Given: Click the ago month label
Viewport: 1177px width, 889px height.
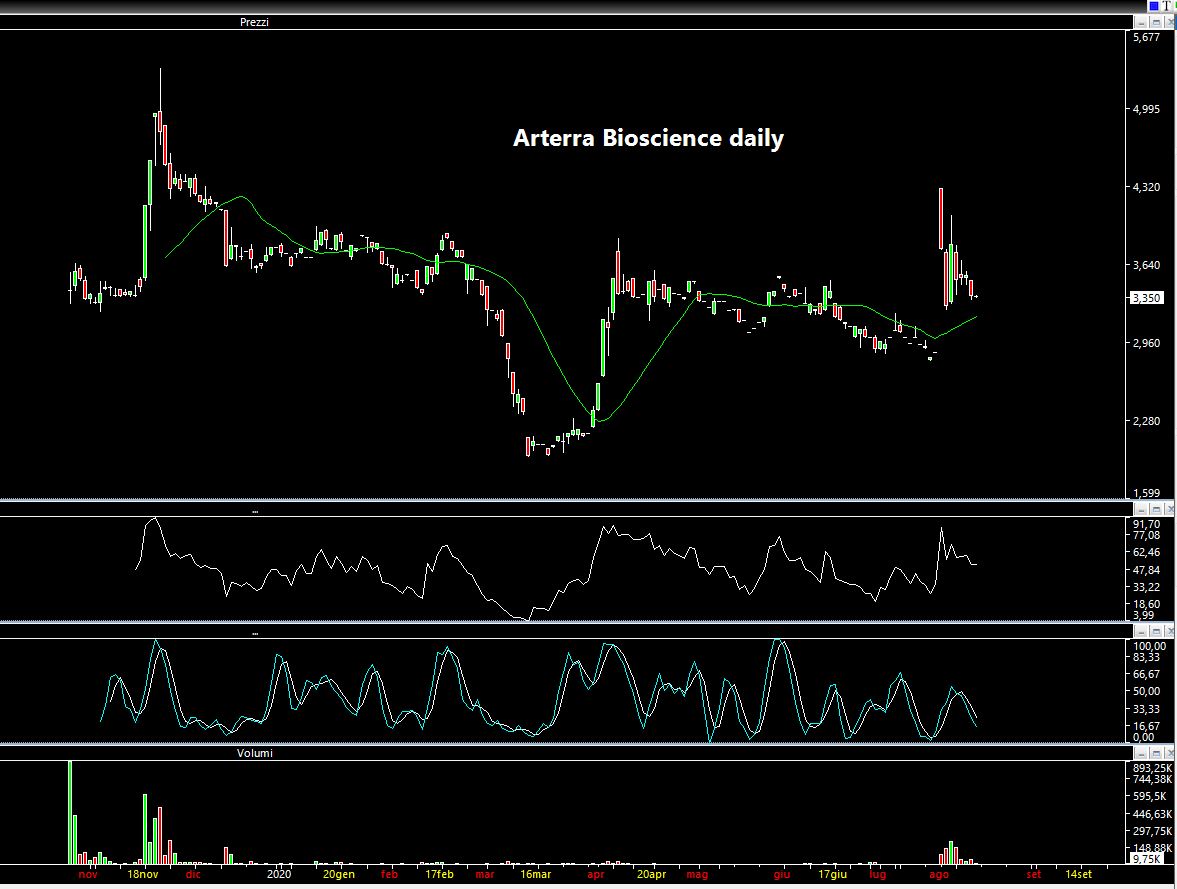Looking at the screenshot, I should pyautogui.click(x=939, y=875).
